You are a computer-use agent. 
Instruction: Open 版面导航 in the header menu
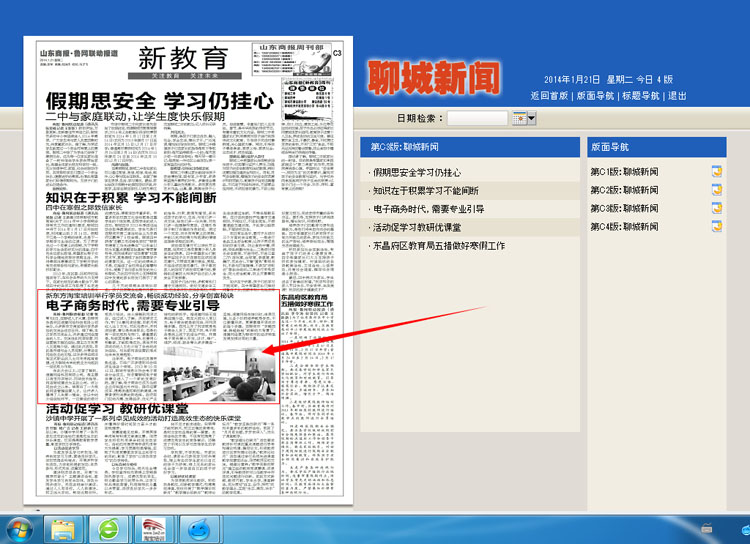pyautogui.click(x=595, y=96)
